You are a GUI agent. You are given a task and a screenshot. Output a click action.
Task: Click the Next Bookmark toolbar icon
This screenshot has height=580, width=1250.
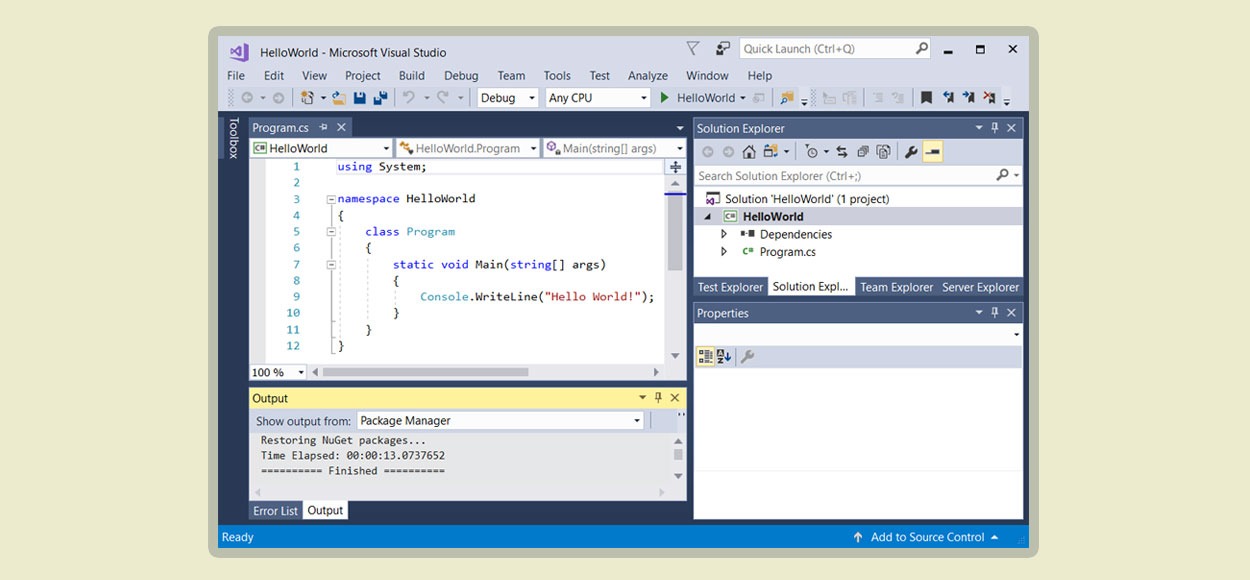point(968,98)
